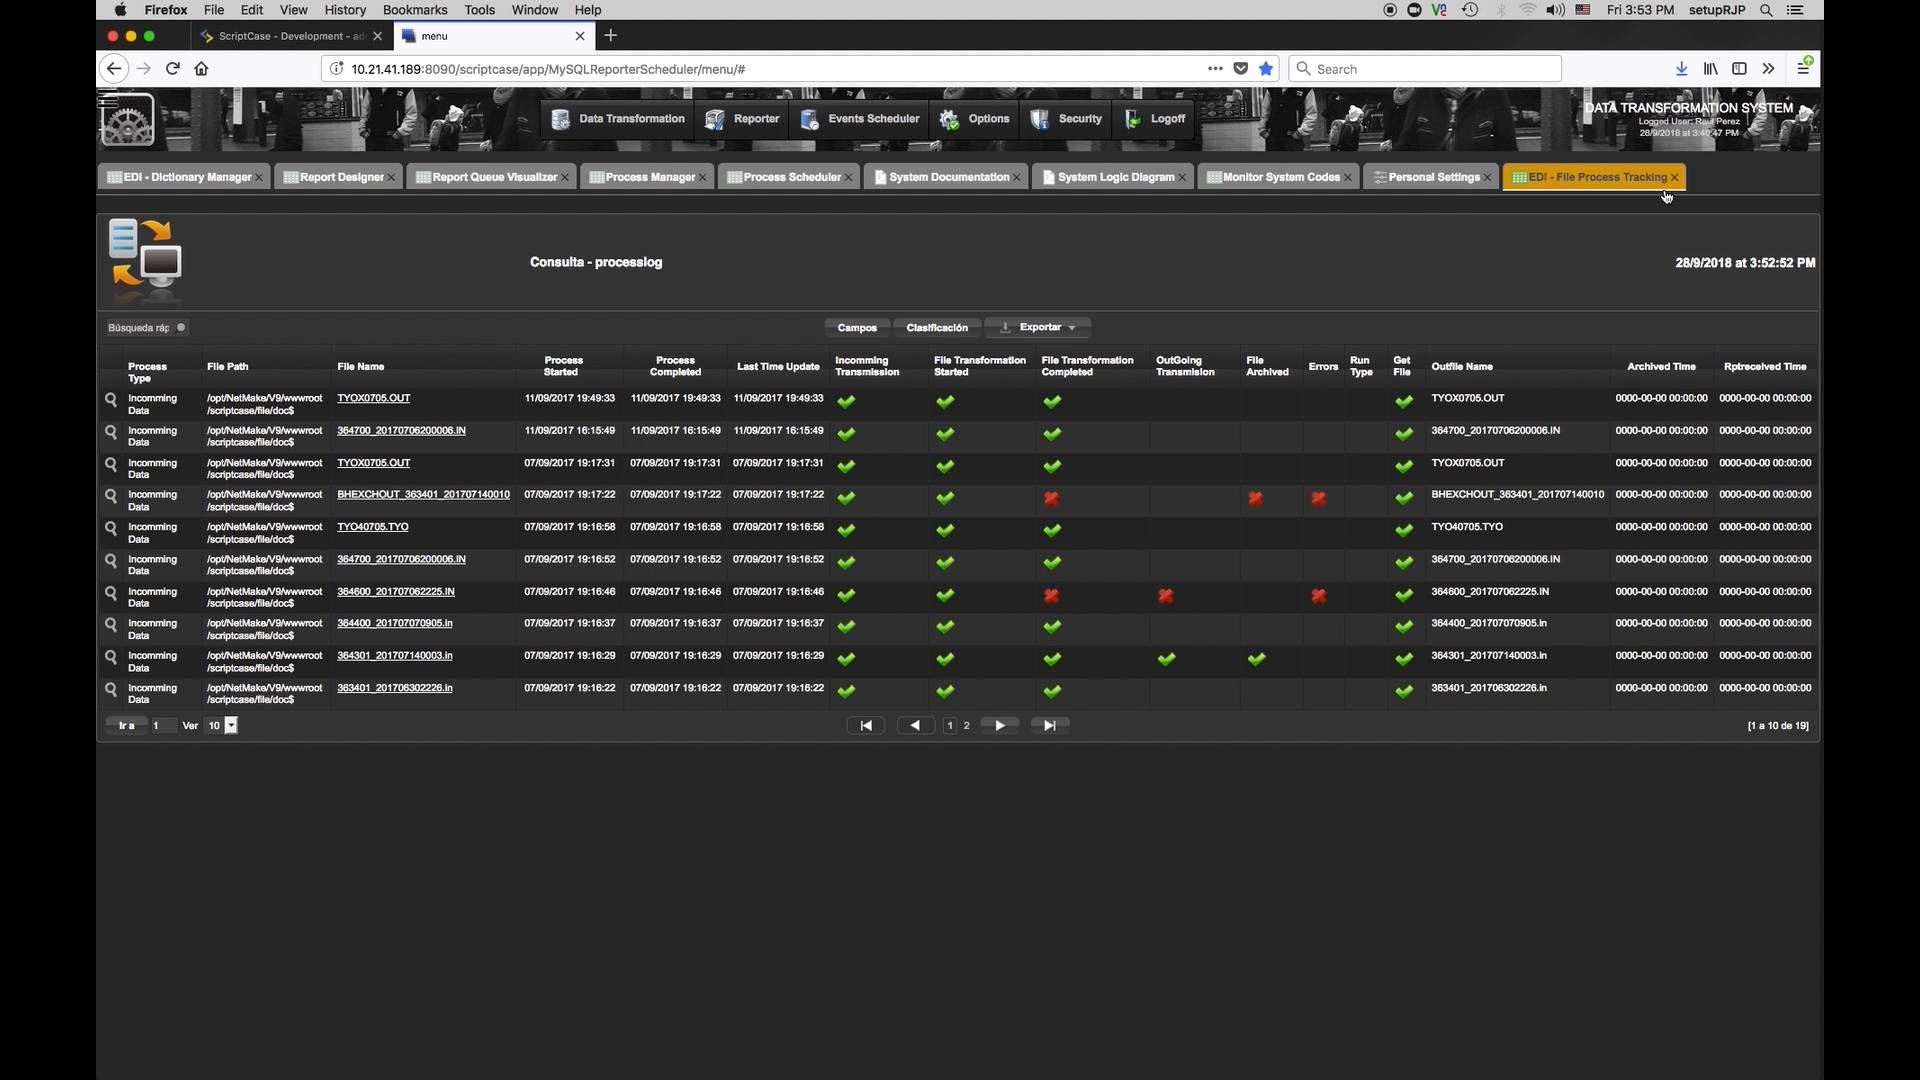Image resolution: width=1920 pixels, height=1080 pixels.
Task: Open the Events Scheduler menu
Action: pos(860,119)
